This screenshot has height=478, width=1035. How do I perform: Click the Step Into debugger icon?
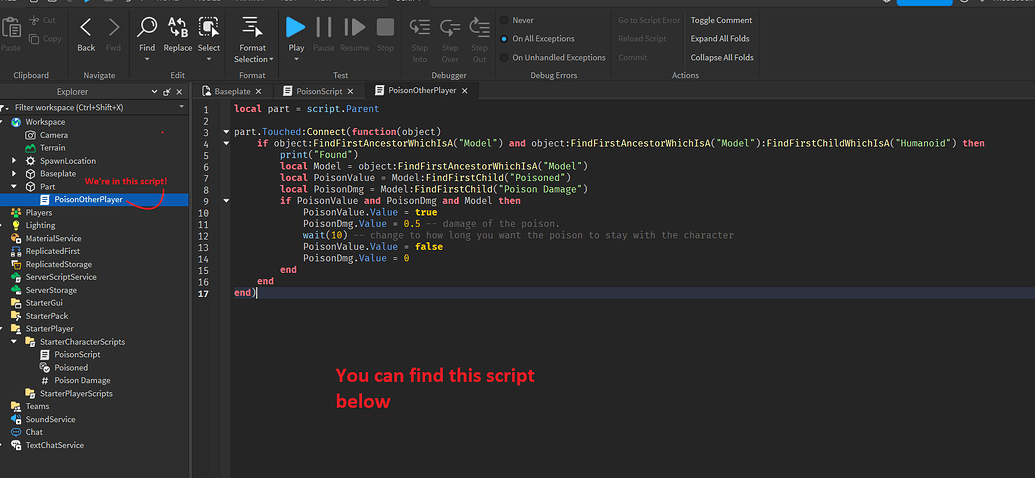(x=420, y=28)
